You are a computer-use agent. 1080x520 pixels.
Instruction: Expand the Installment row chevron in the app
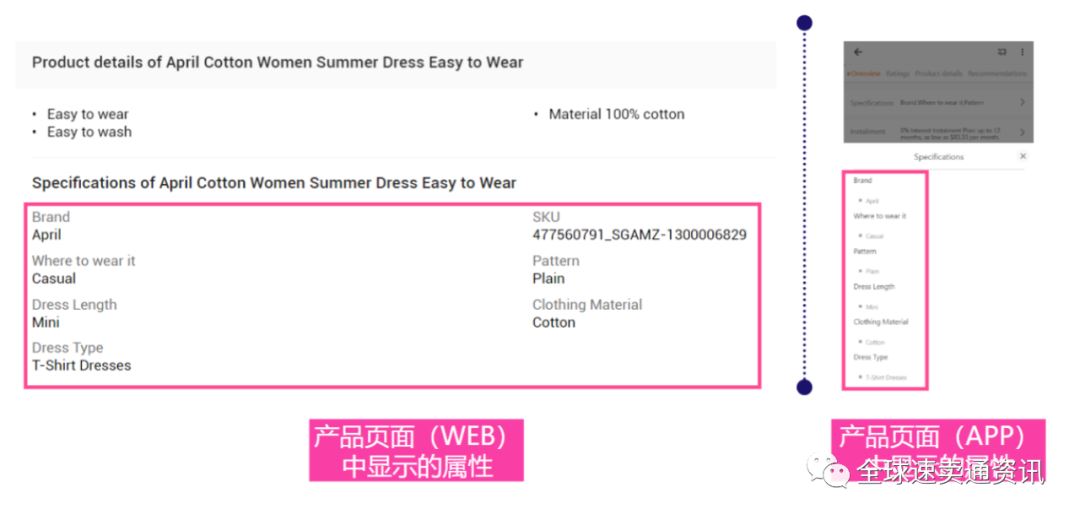click(1022, 132)
